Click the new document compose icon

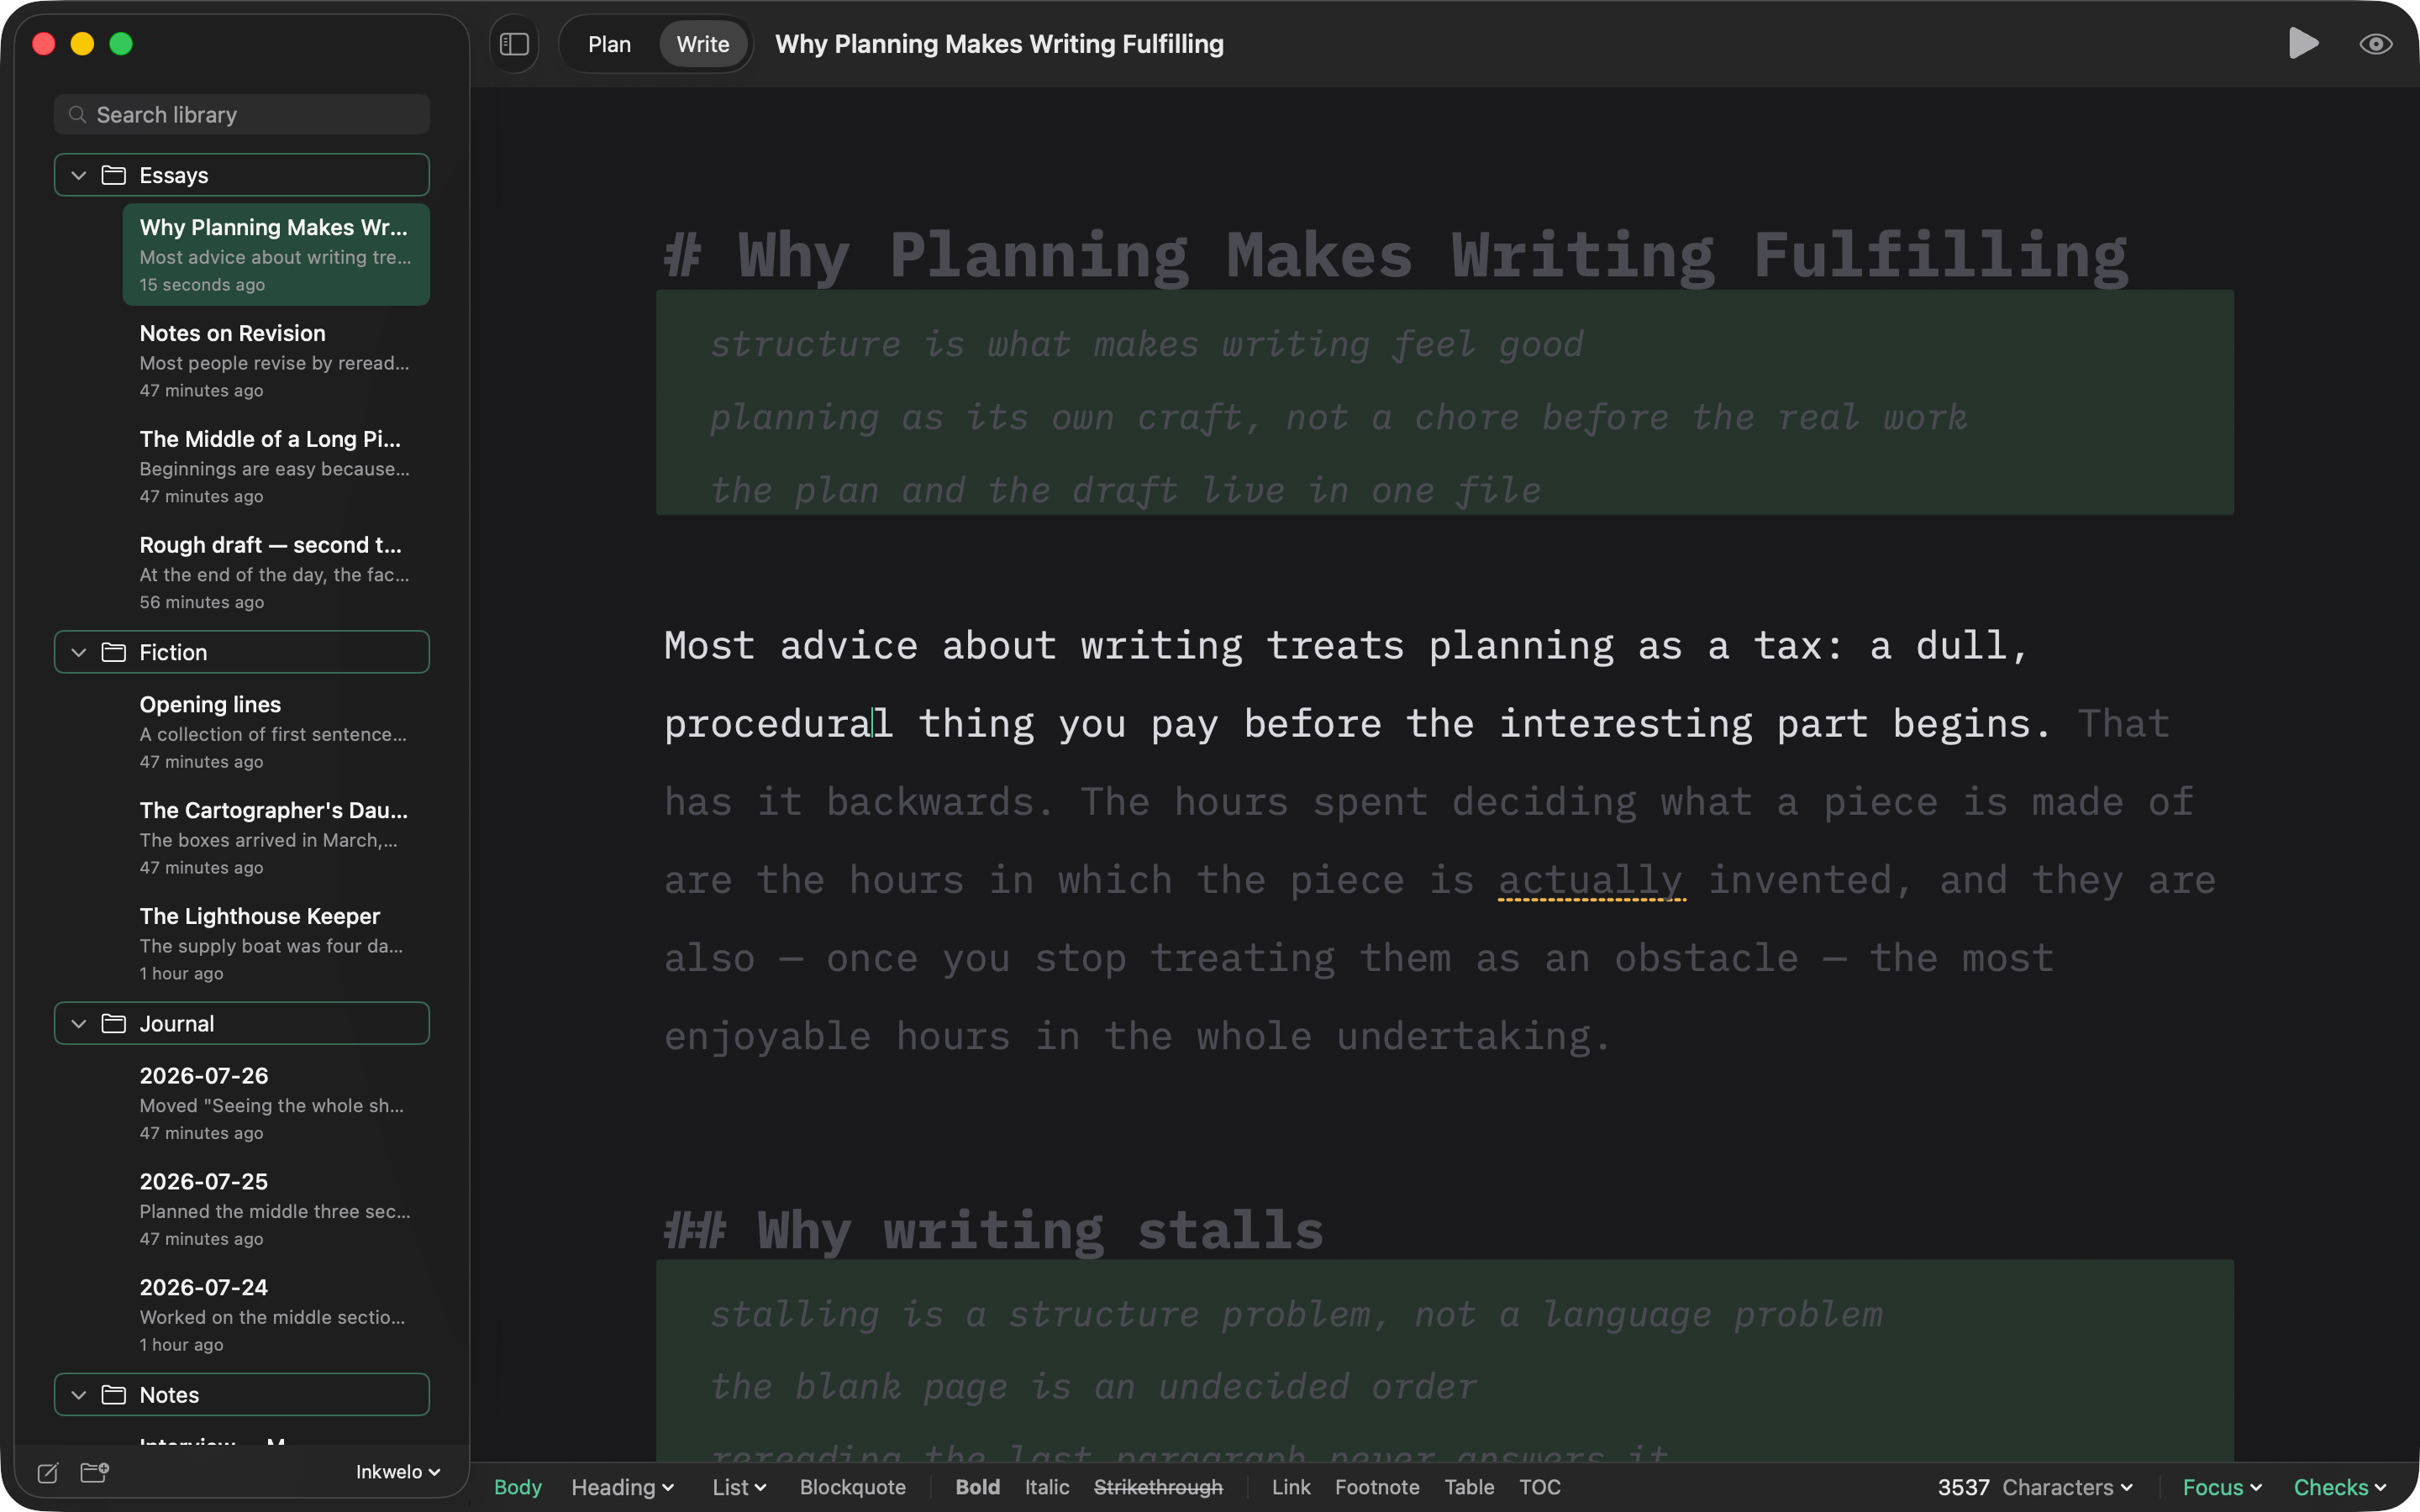(x=48, y=1472)
